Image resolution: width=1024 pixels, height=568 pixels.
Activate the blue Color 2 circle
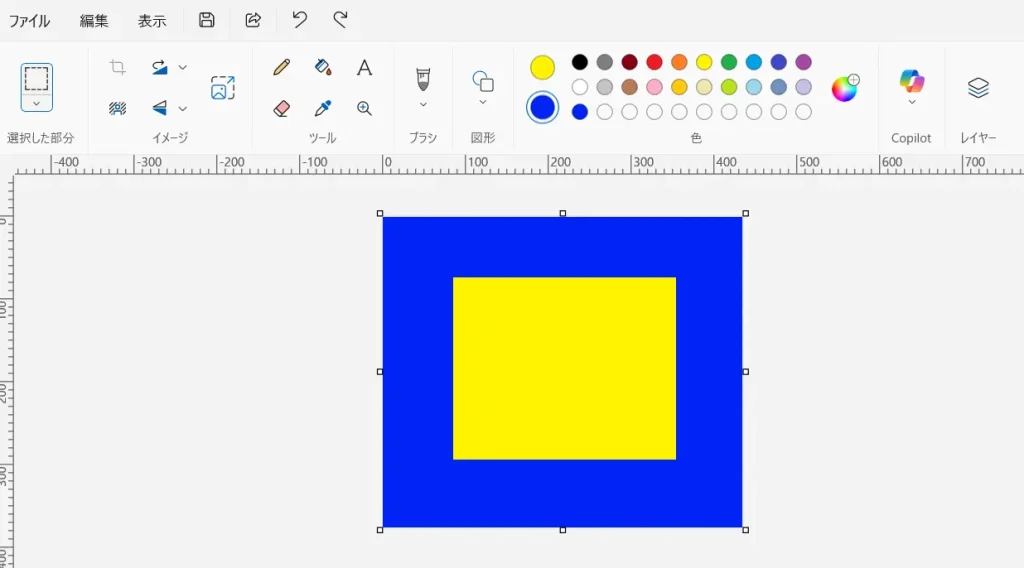(542, 107)
